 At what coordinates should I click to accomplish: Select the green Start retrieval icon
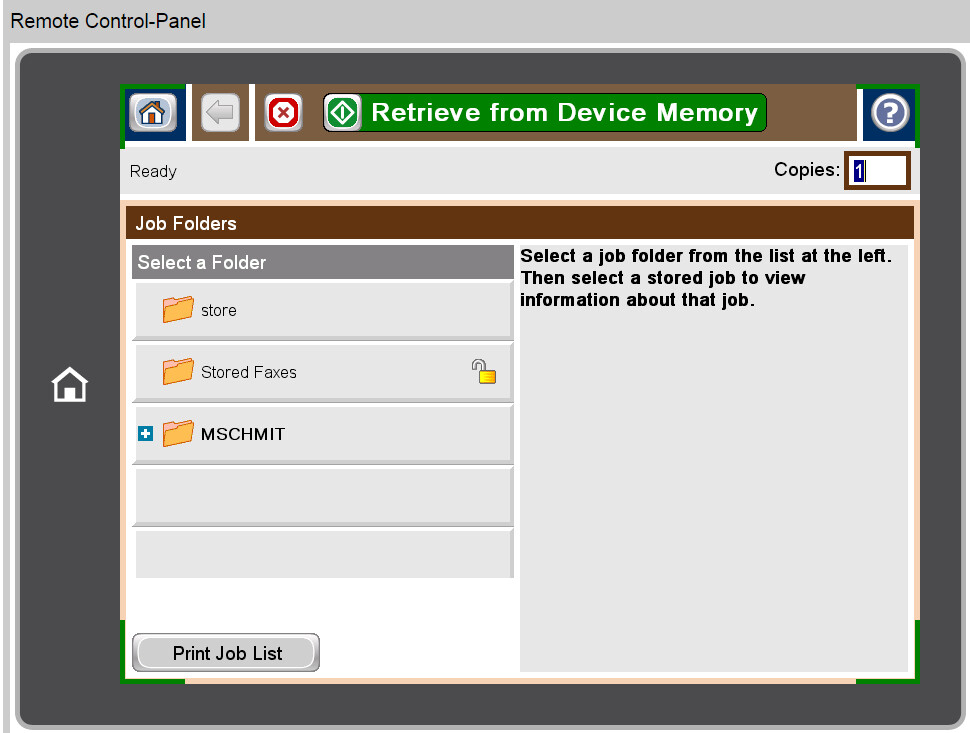point(343,112)
